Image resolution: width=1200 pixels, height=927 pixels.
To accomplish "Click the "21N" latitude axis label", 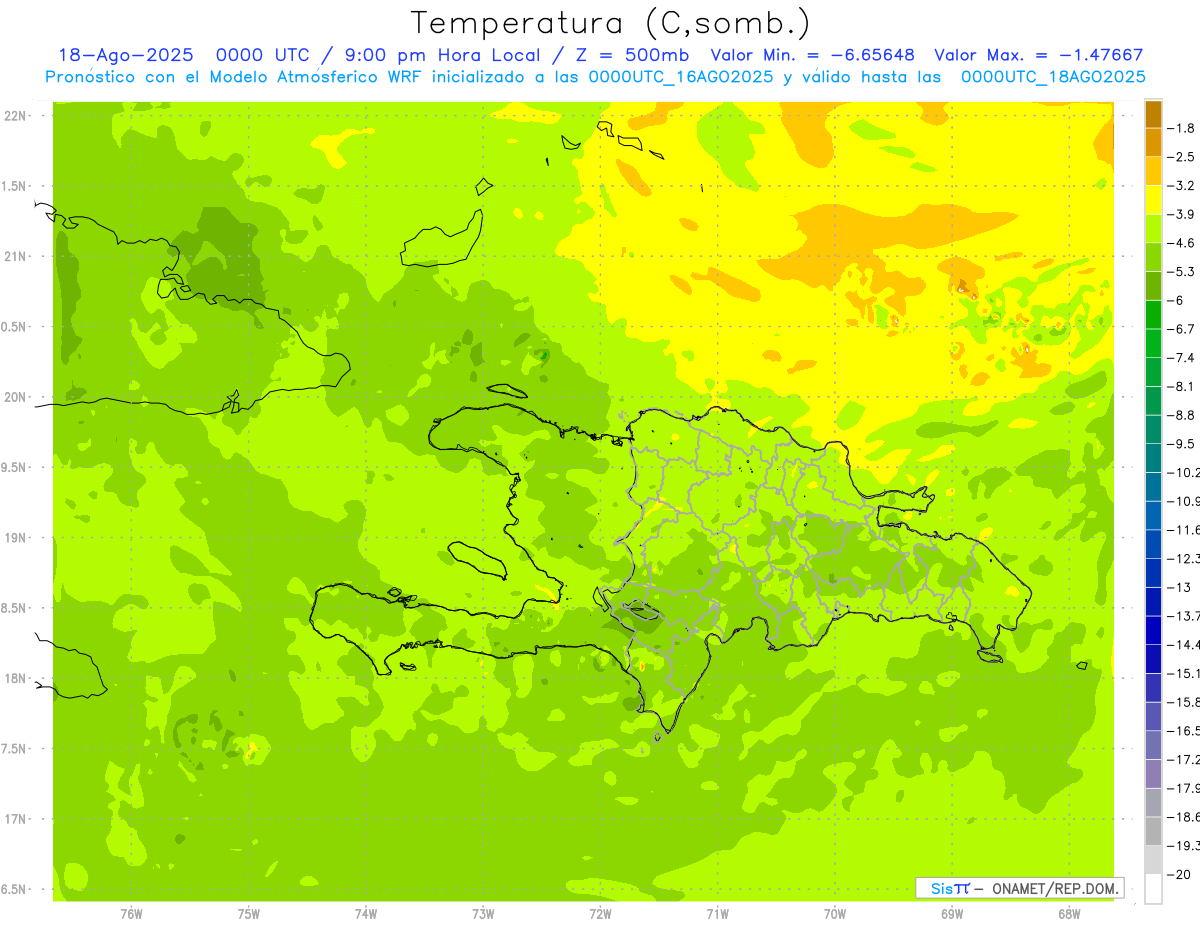I will (14, 256).
